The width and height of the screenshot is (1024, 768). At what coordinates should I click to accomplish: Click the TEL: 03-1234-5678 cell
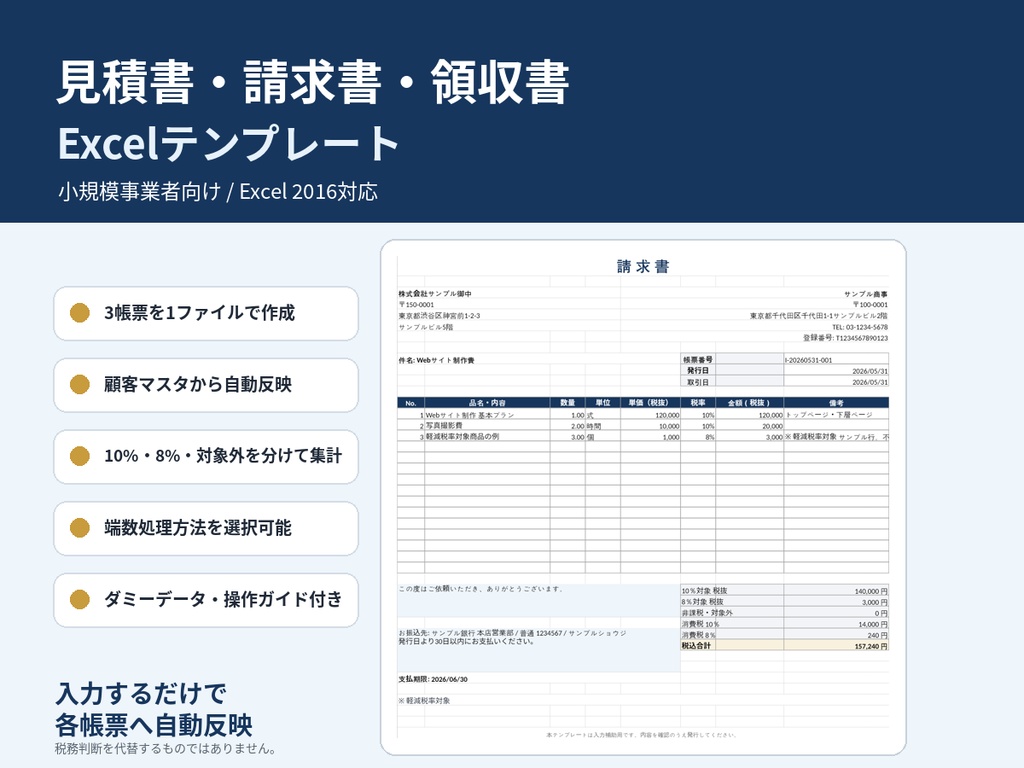860,327
